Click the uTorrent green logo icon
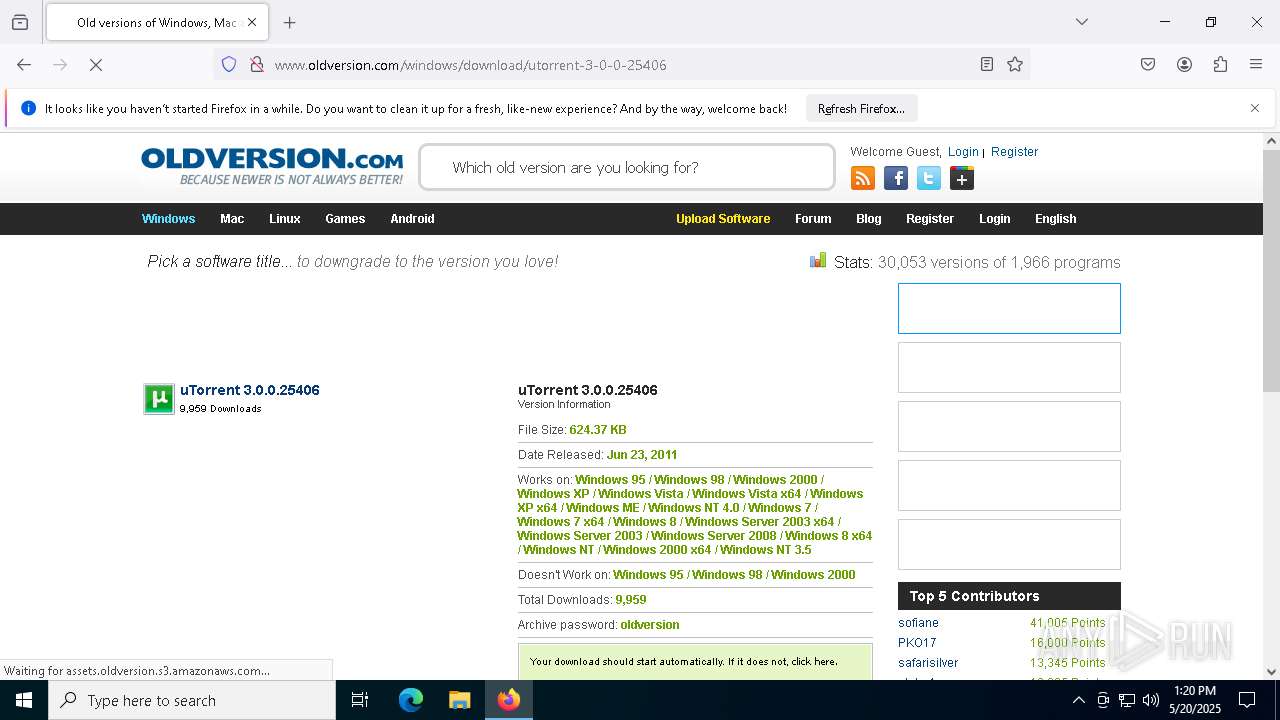 (159, 399)
